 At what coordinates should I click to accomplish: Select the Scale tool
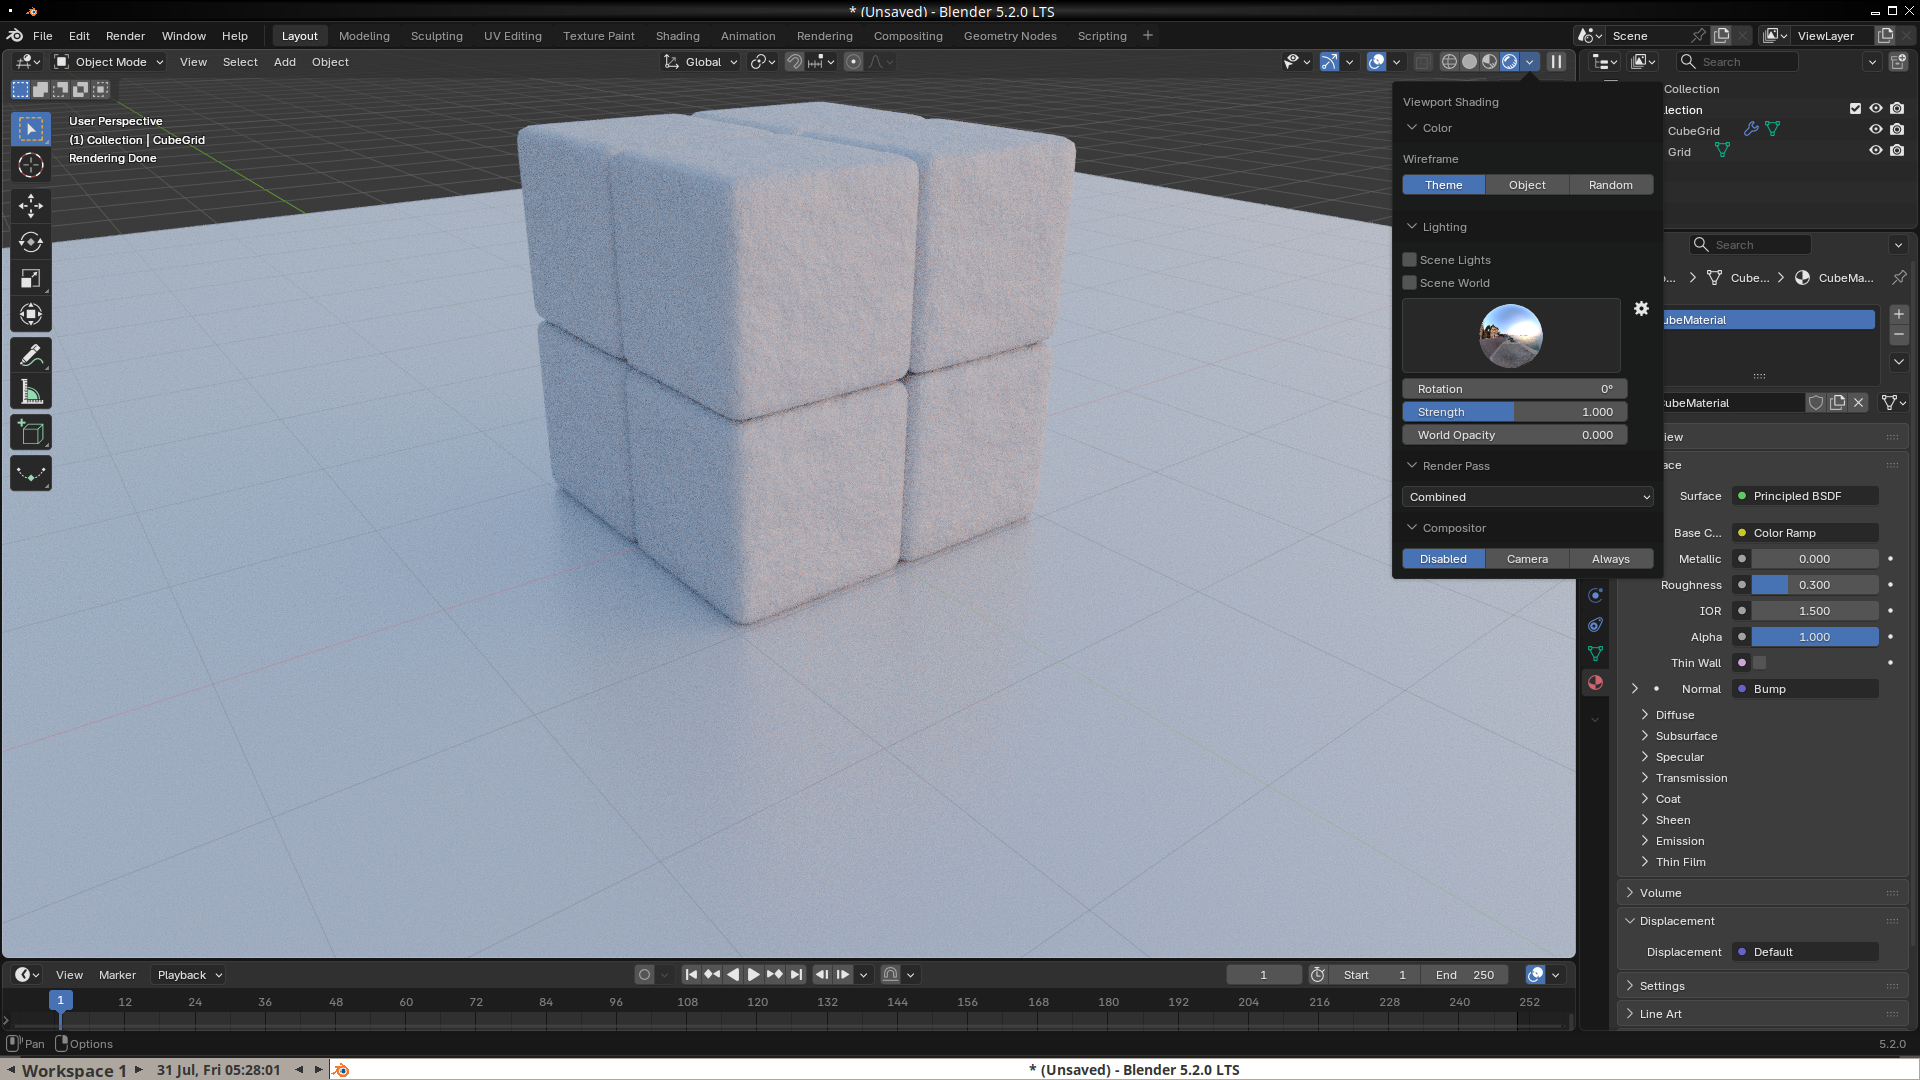click(x=31, y=278)
